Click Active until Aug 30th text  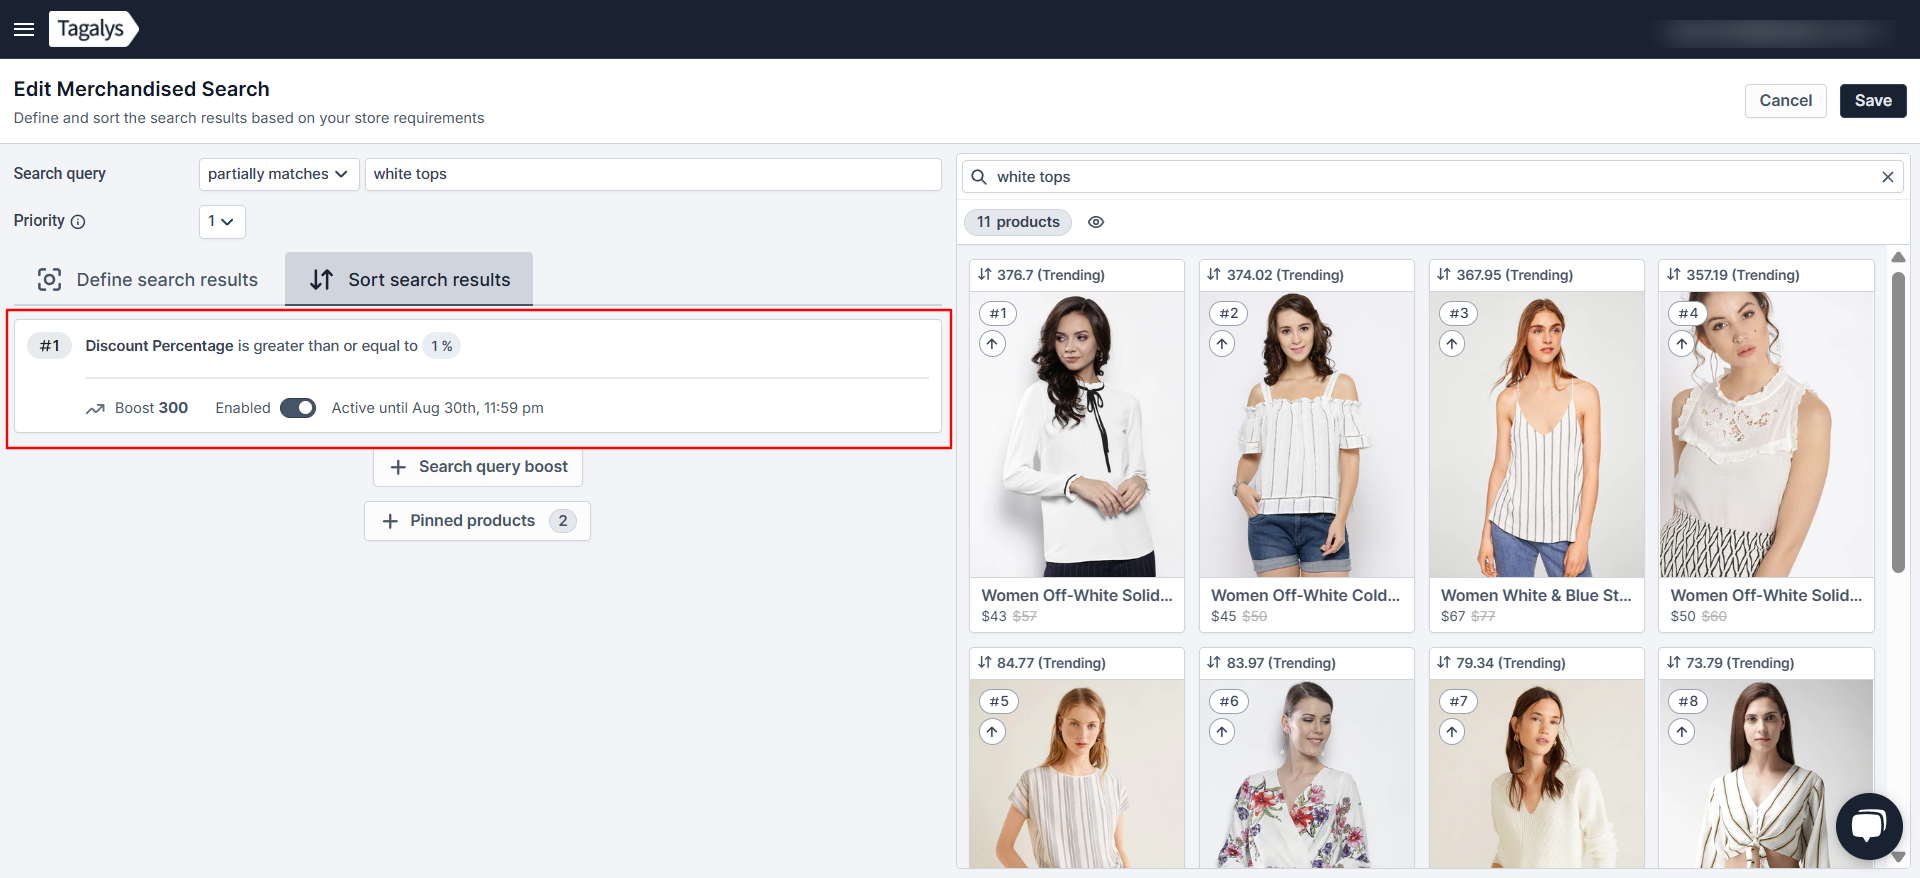pos(438,408)
